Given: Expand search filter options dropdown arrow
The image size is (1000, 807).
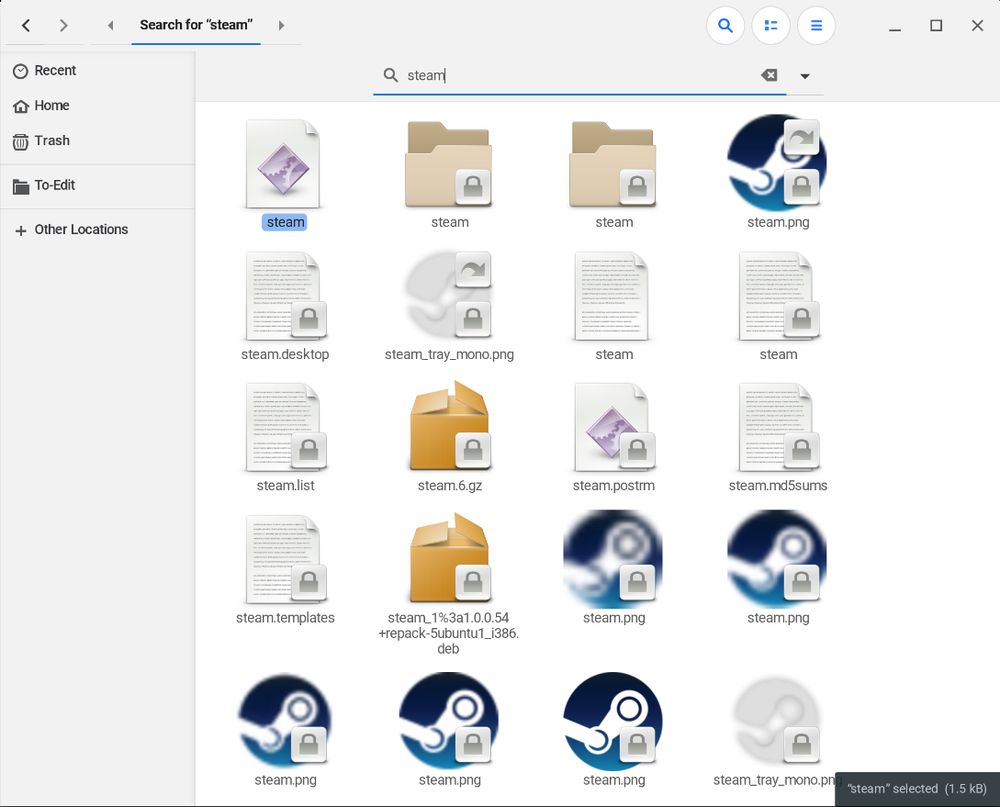Looking at the screenshot, I should [805, 76].
